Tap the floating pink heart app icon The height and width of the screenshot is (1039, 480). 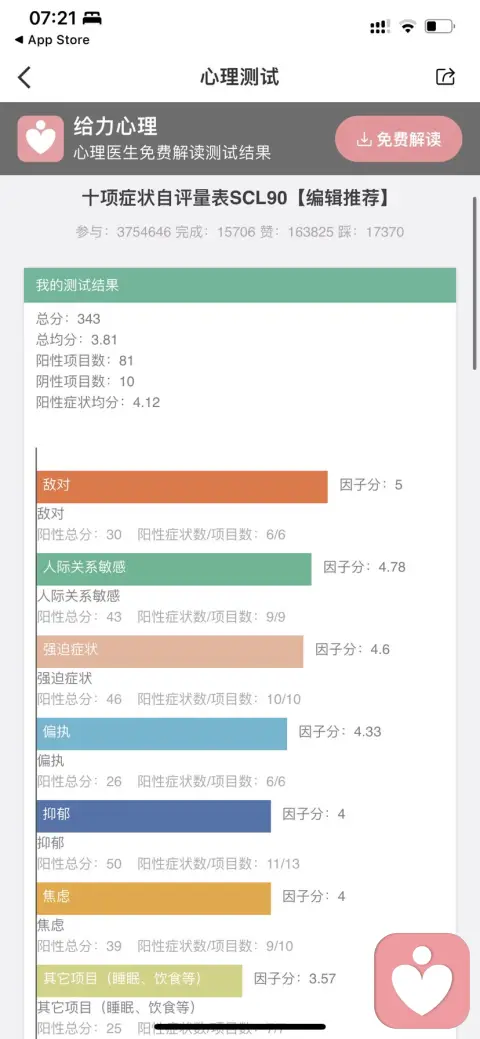[x=422, y=981]
